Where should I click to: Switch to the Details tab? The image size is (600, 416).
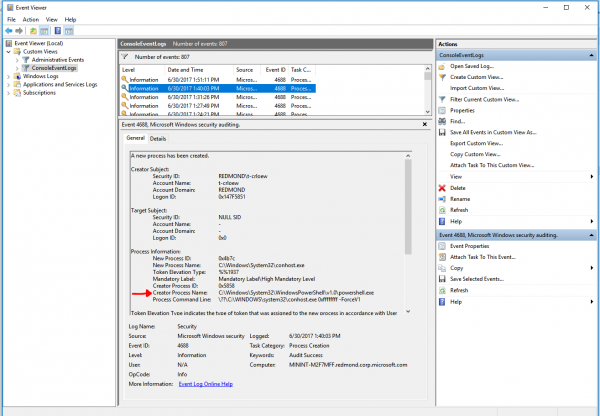158,139
